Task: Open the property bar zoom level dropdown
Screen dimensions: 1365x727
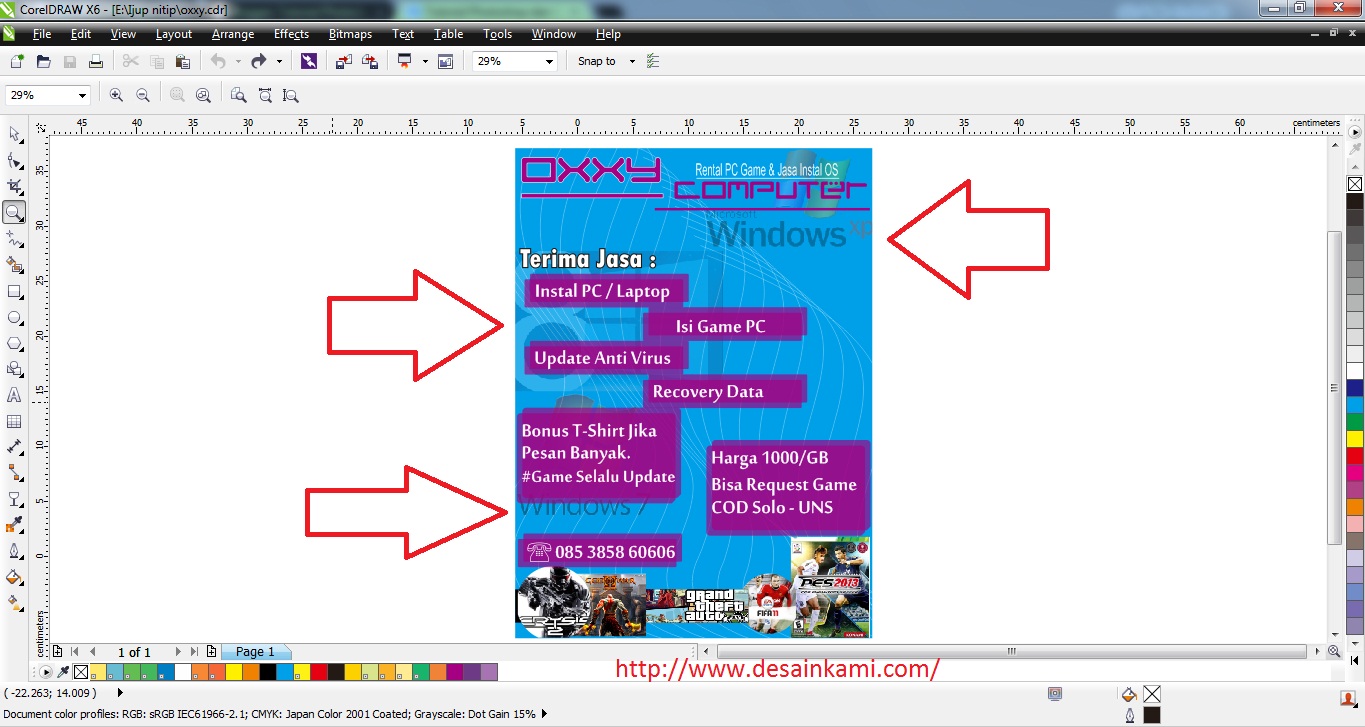Action: point(82,95)
